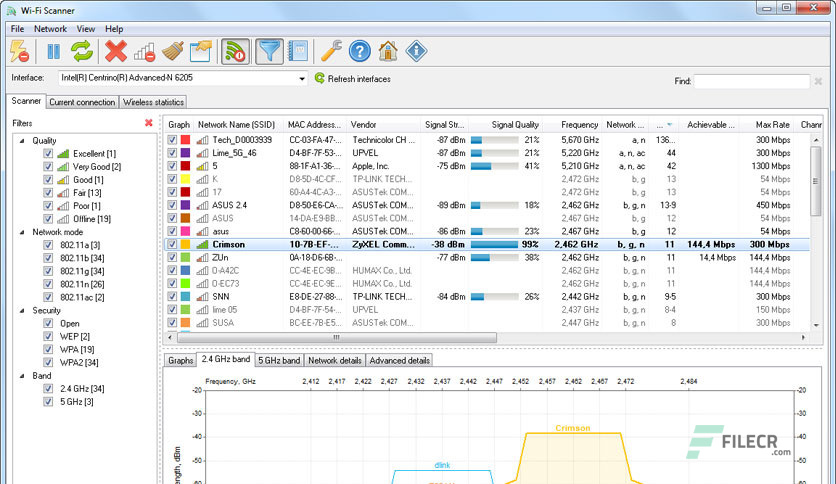The image size is (836, 484).
Task: Toggle the green Wi-Fi alert toolbar icon
Action: click(x=235, y=52)
